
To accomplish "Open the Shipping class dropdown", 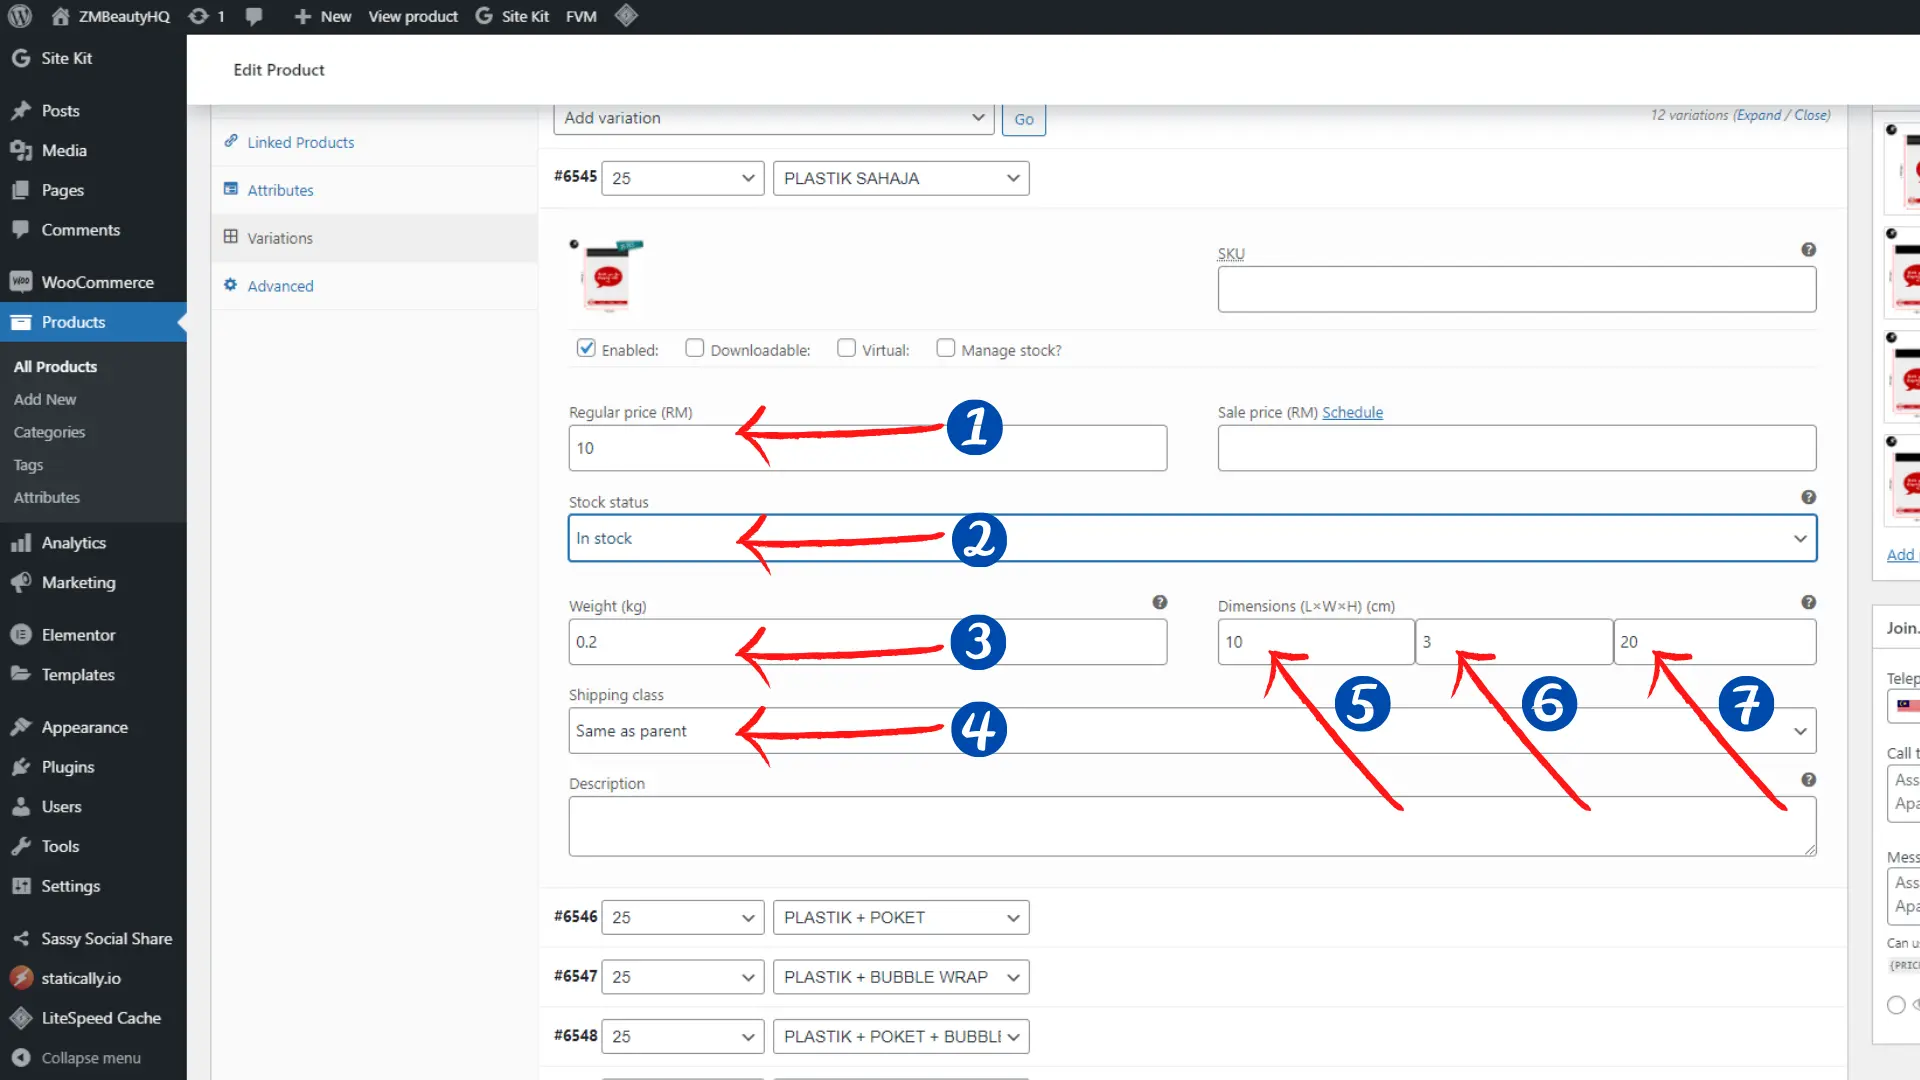I will pyautogui.click(x=1192, y=731).
